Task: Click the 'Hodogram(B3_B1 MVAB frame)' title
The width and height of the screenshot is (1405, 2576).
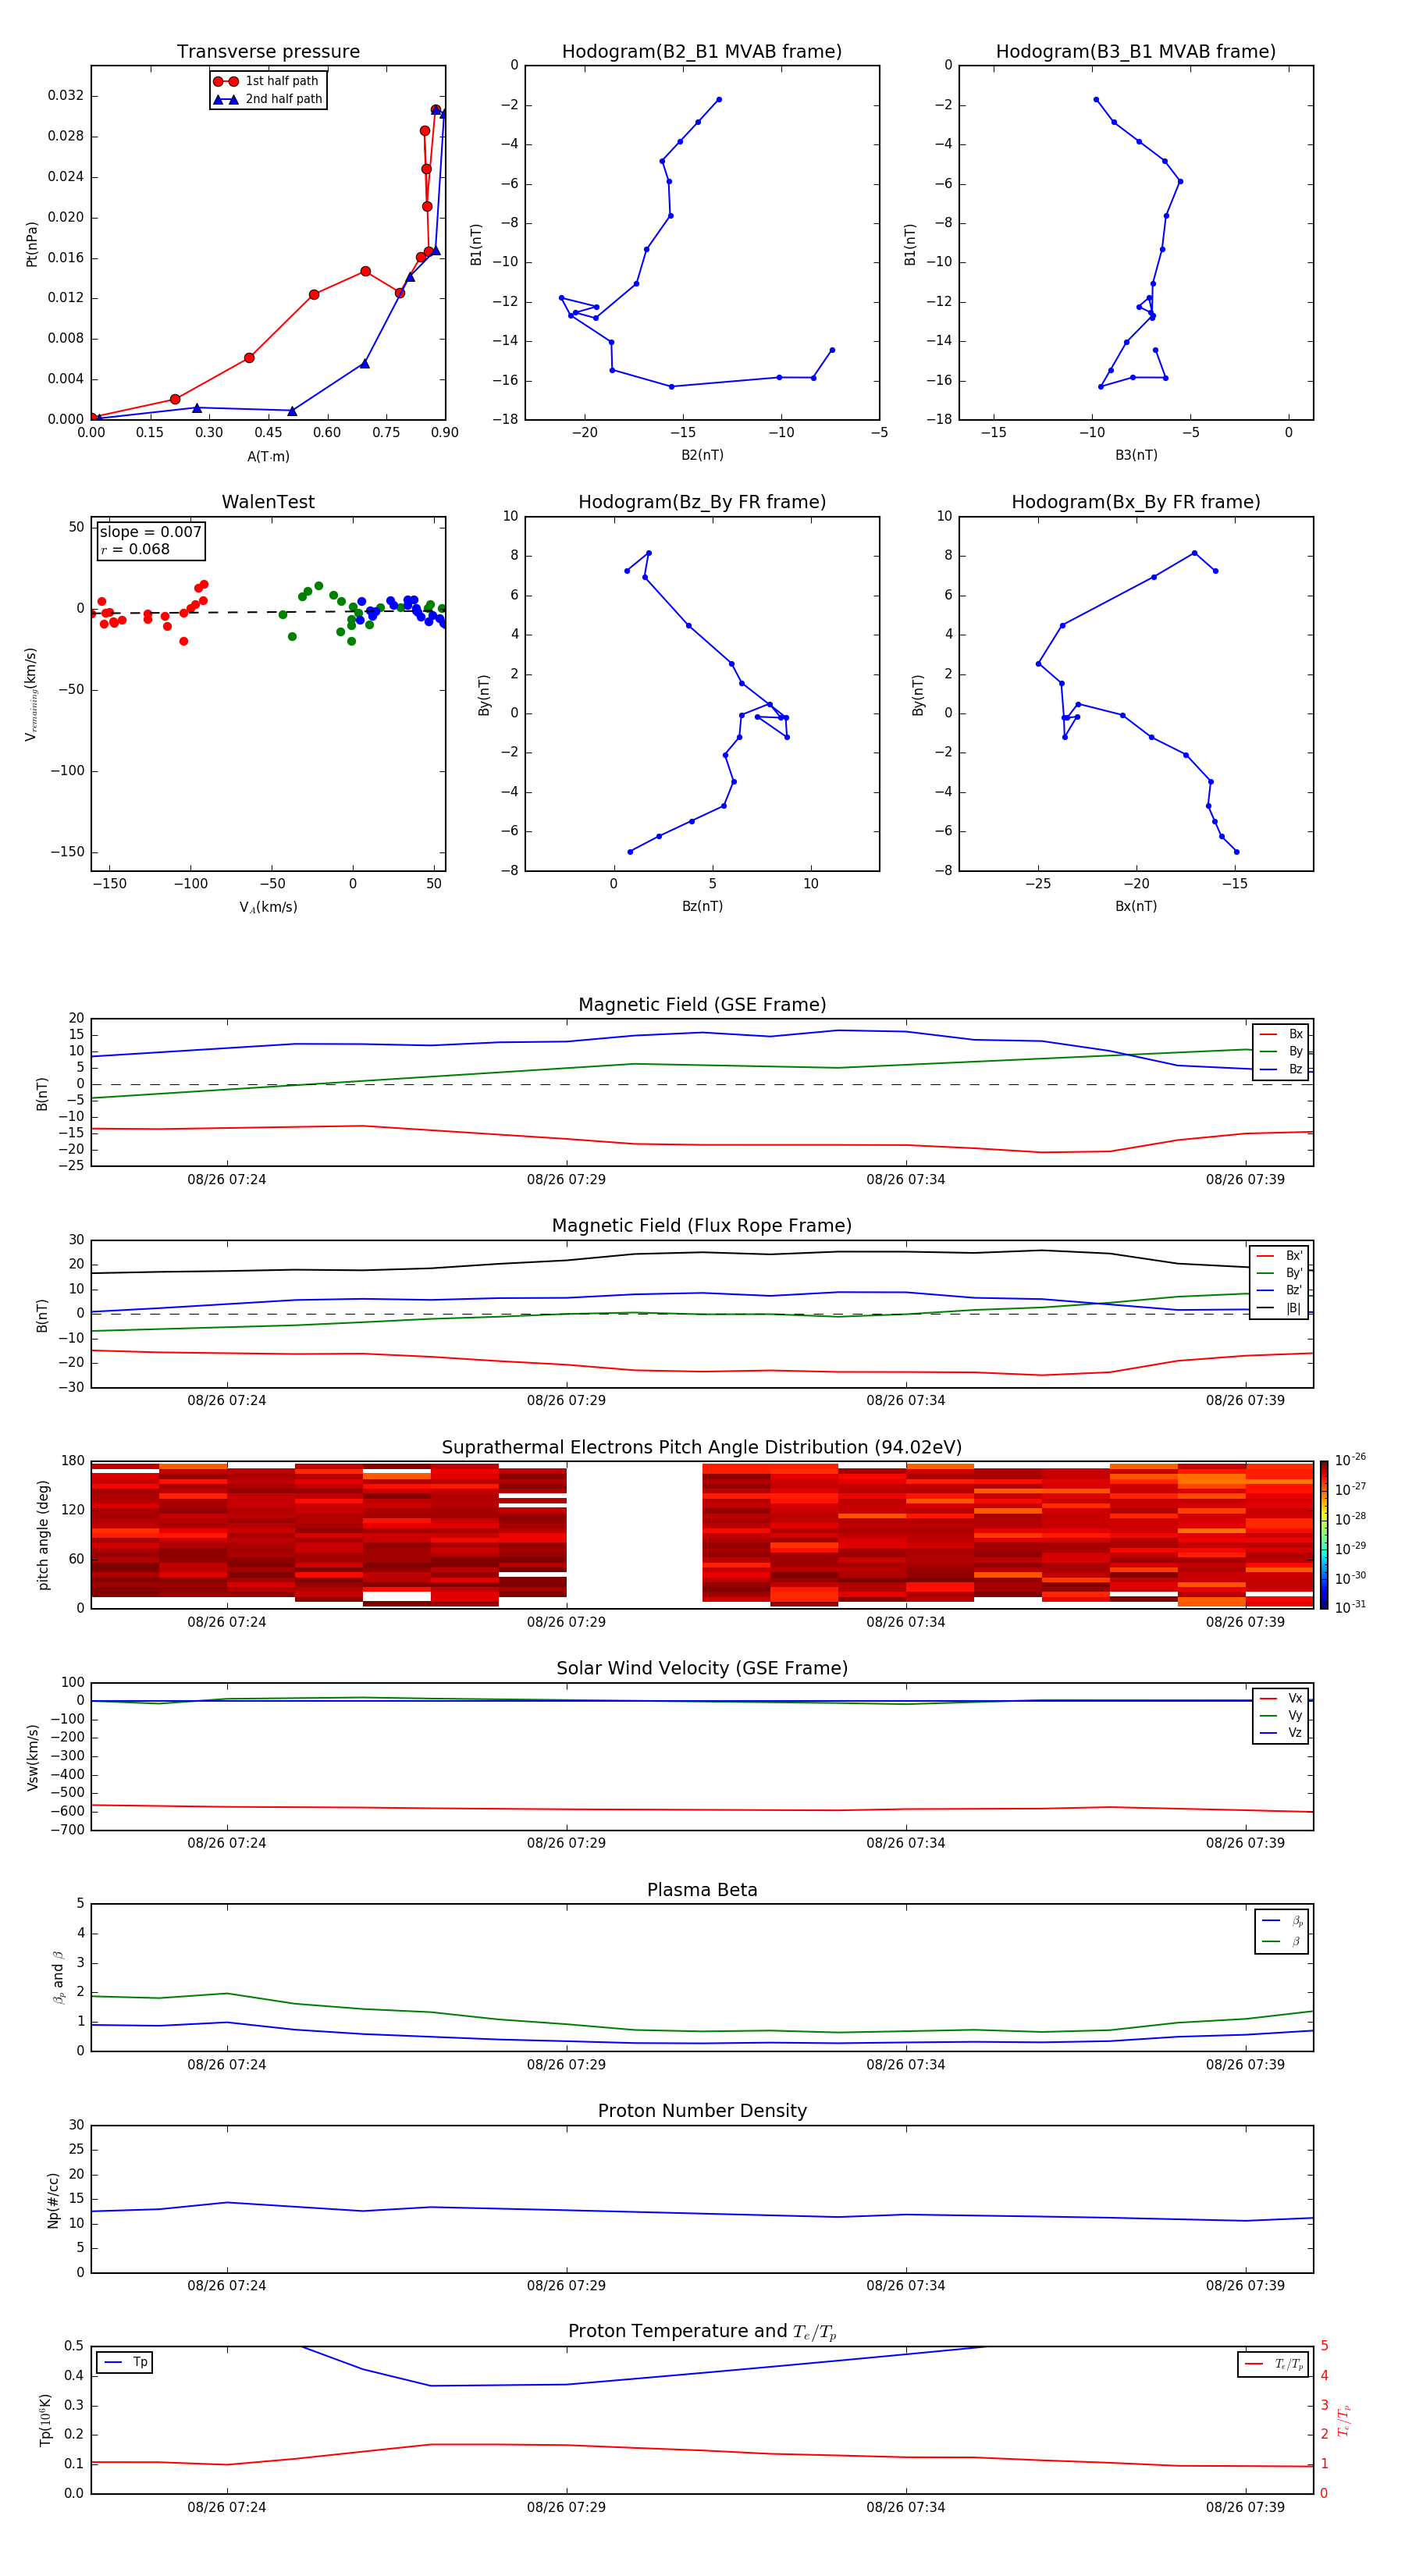Action: pyautogui.click(x=1136, y=52)
